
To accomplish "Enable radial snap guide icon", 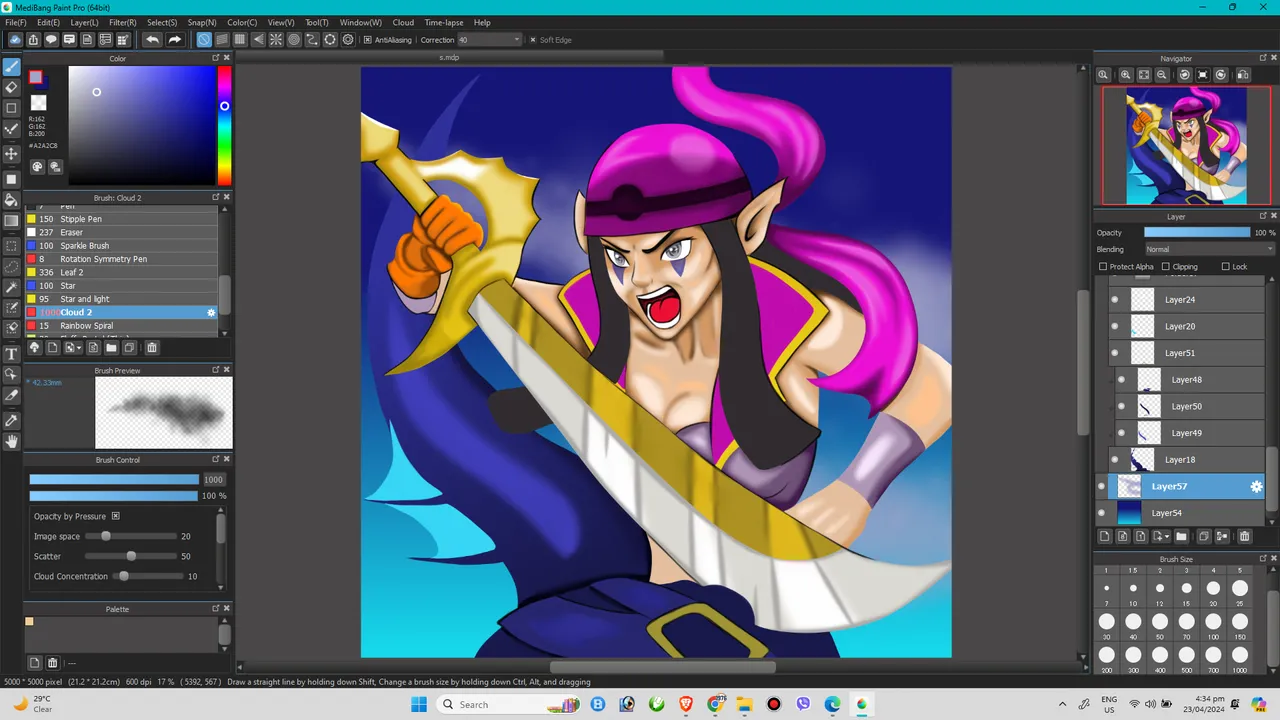I will pos(276,40).
